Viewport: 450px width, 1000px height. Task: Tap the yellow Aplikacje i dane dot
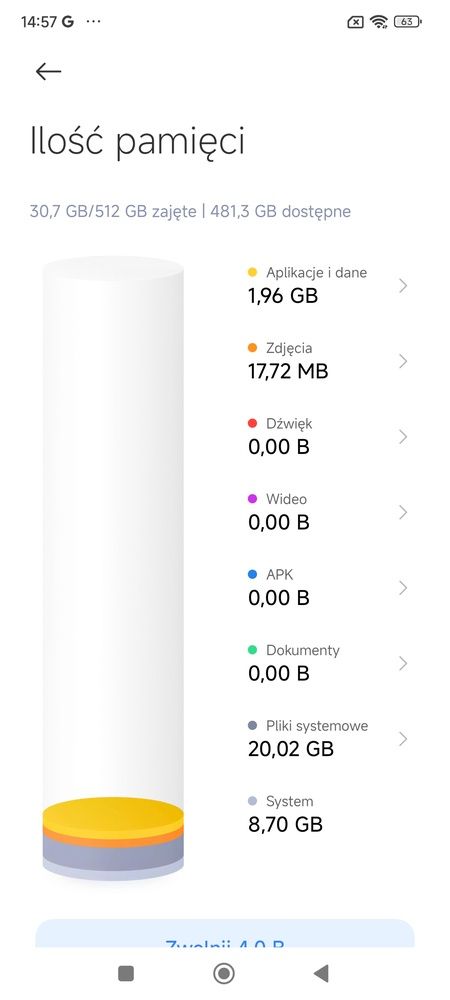click(x=252, y=272)
